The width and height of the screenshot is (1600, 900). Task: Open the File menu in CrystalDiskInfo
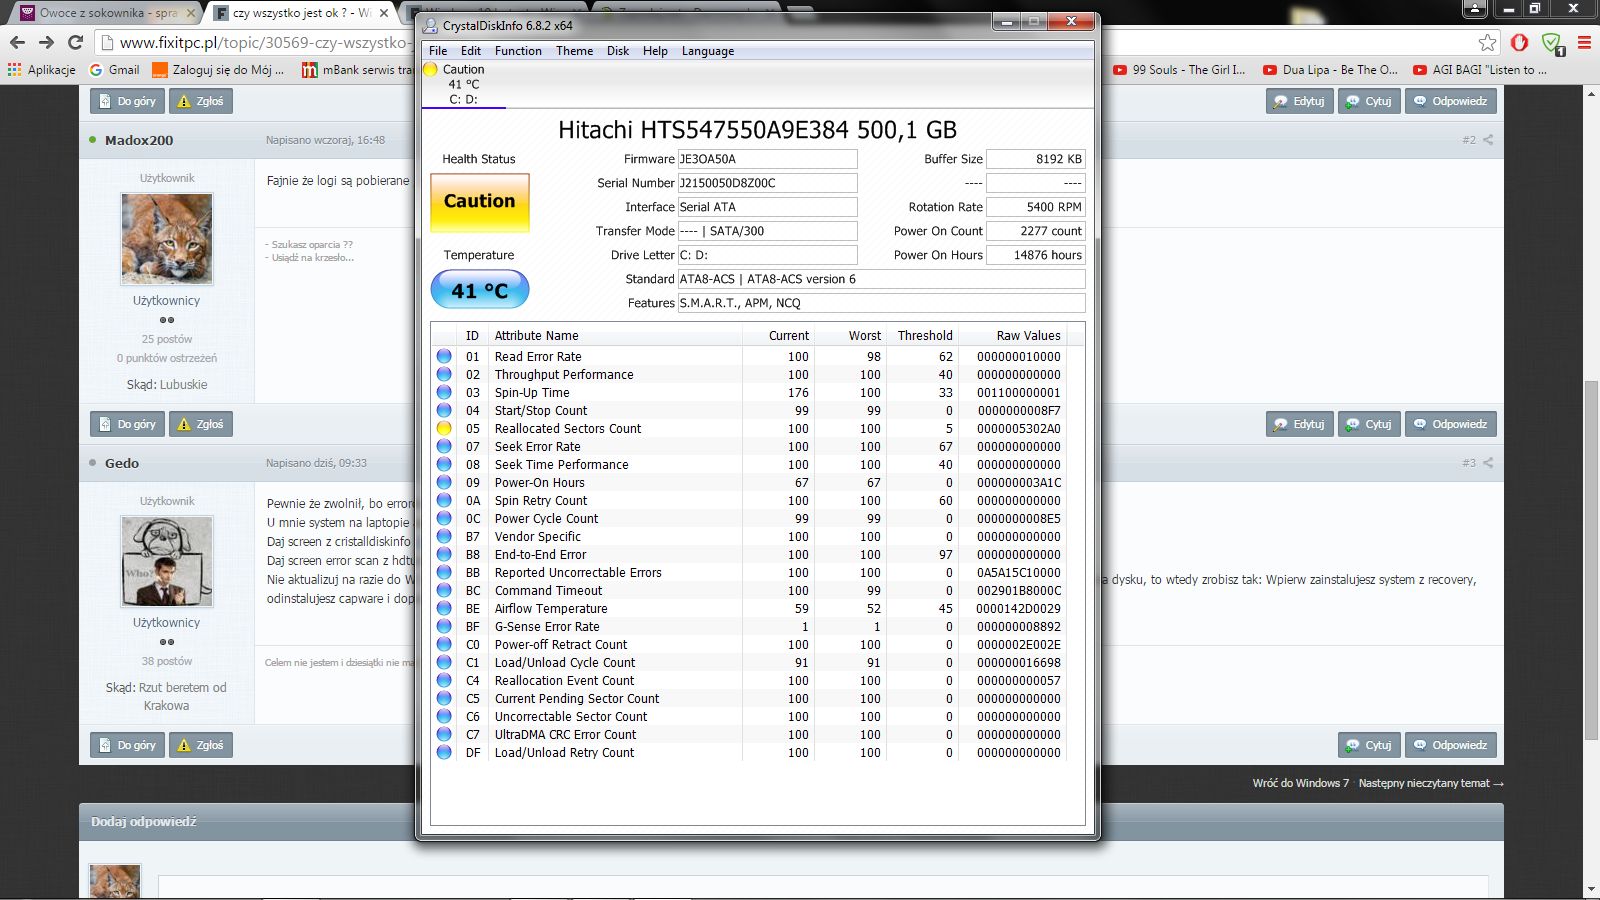[x=438, y=51]
